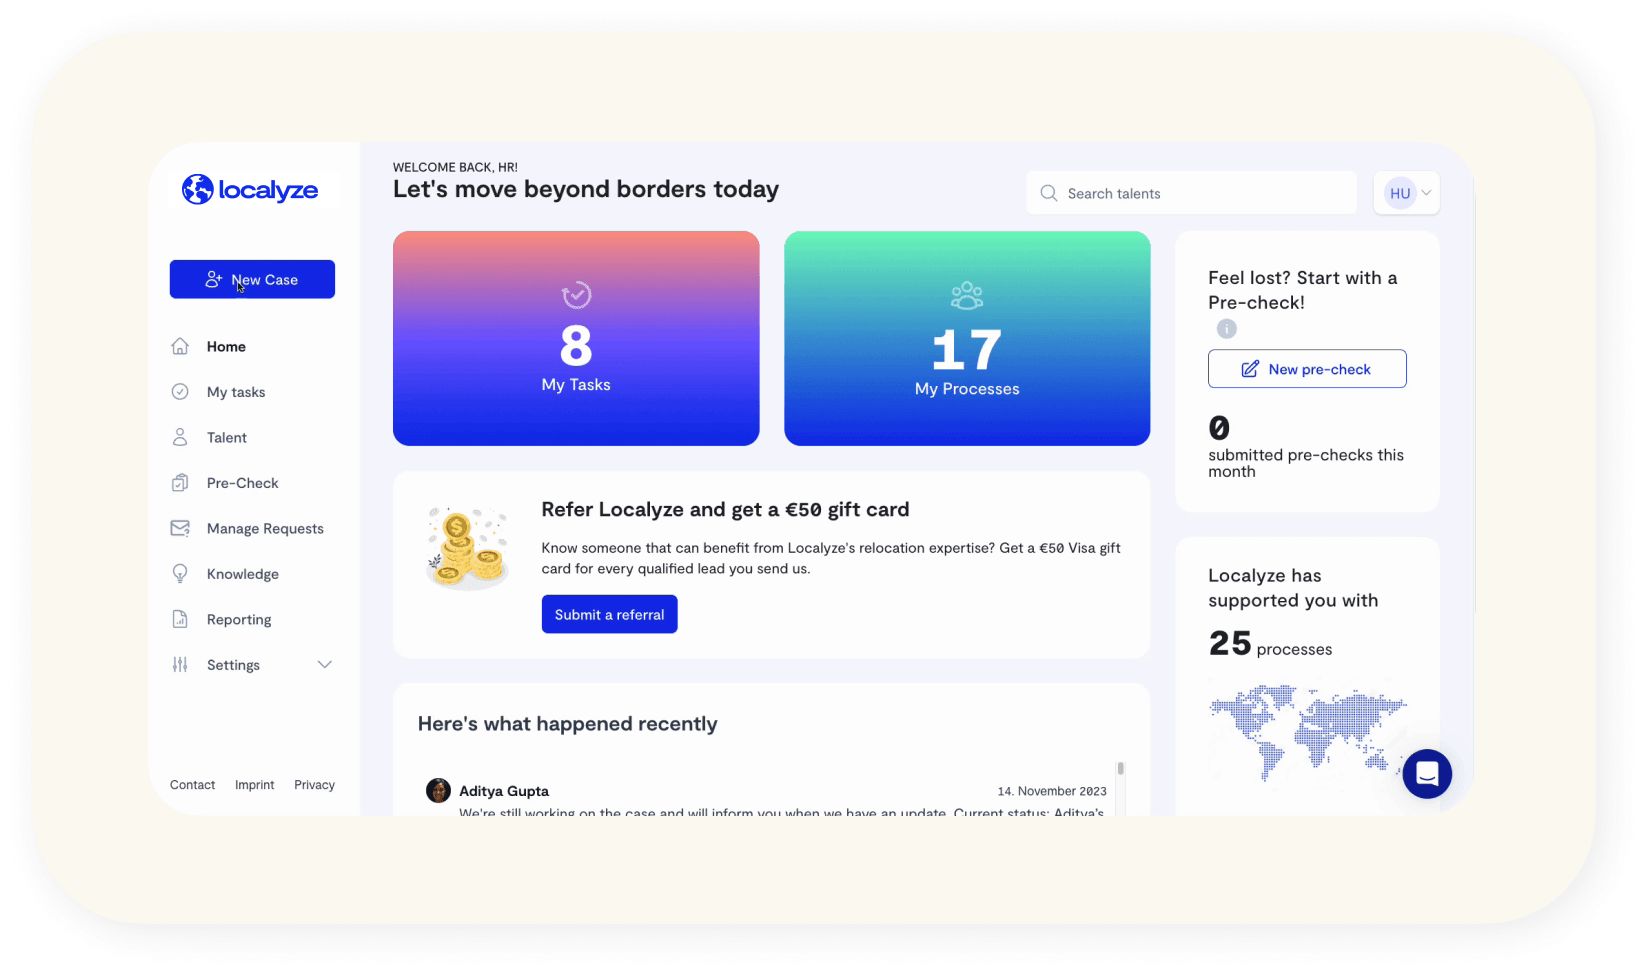The height and width of the screenshot is (972, 1644).
Task: Expand the Settings menu chevron
Action: [x=325, y=665]
